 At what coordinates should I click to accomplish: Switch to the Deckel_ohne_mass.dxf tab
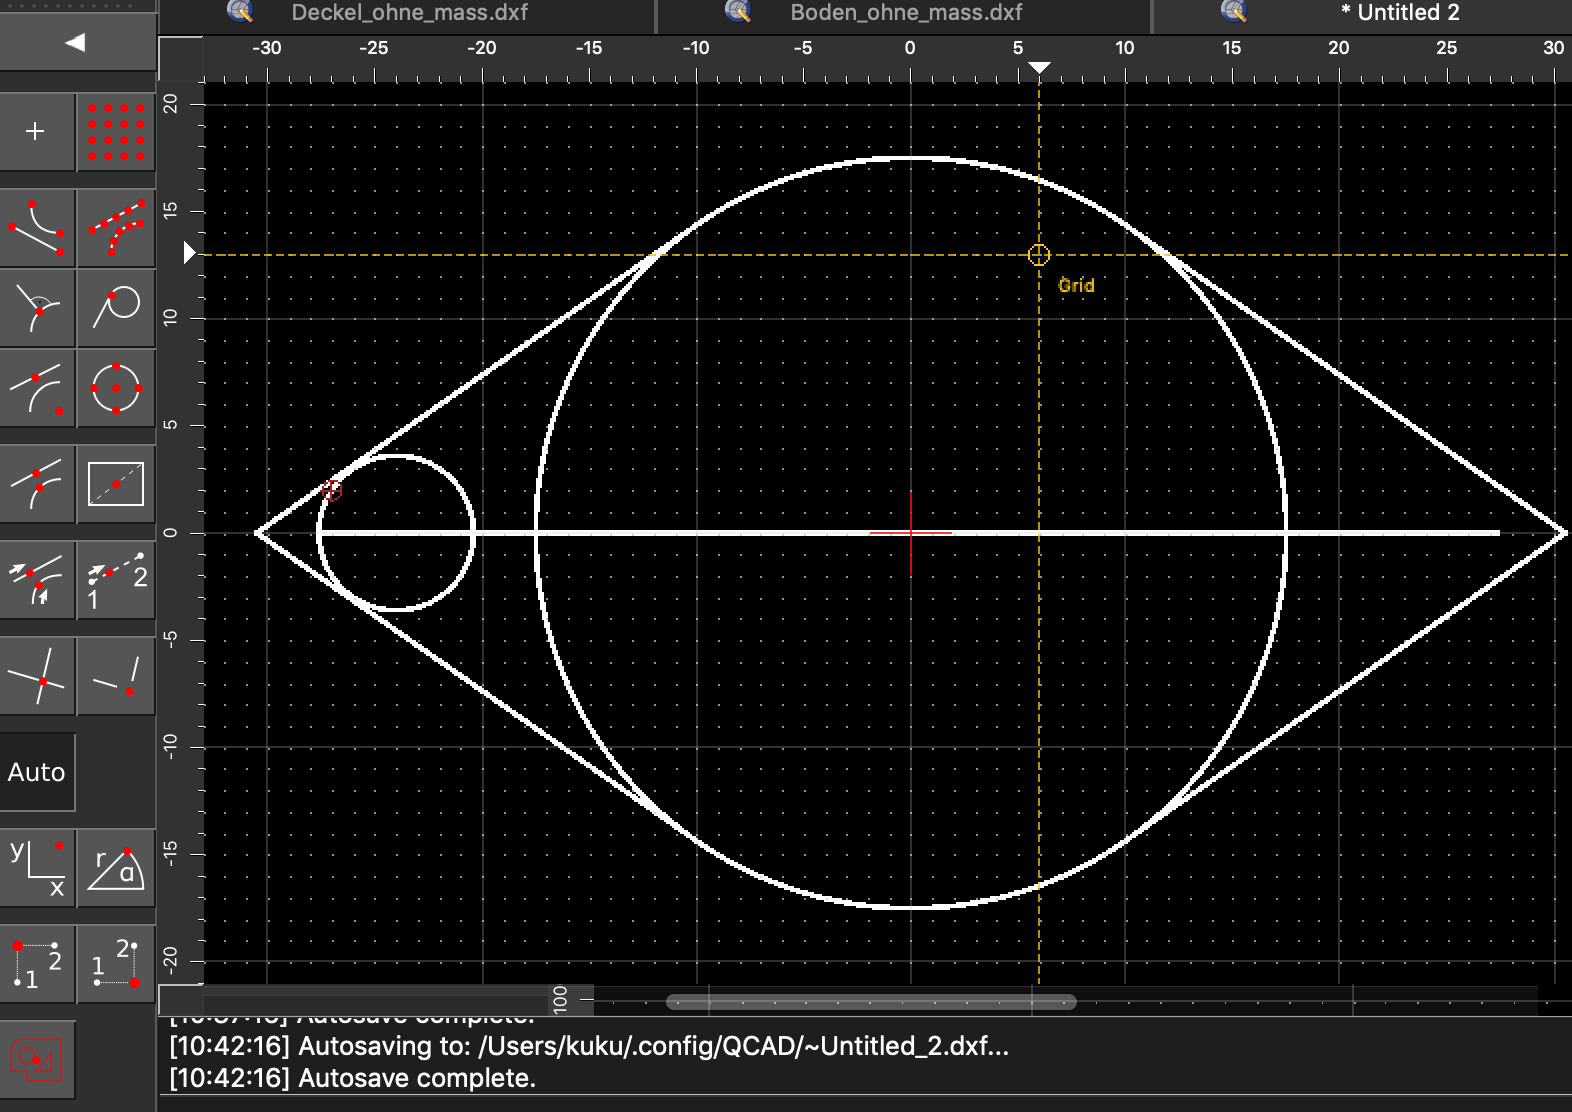click(x=408, y=13)
